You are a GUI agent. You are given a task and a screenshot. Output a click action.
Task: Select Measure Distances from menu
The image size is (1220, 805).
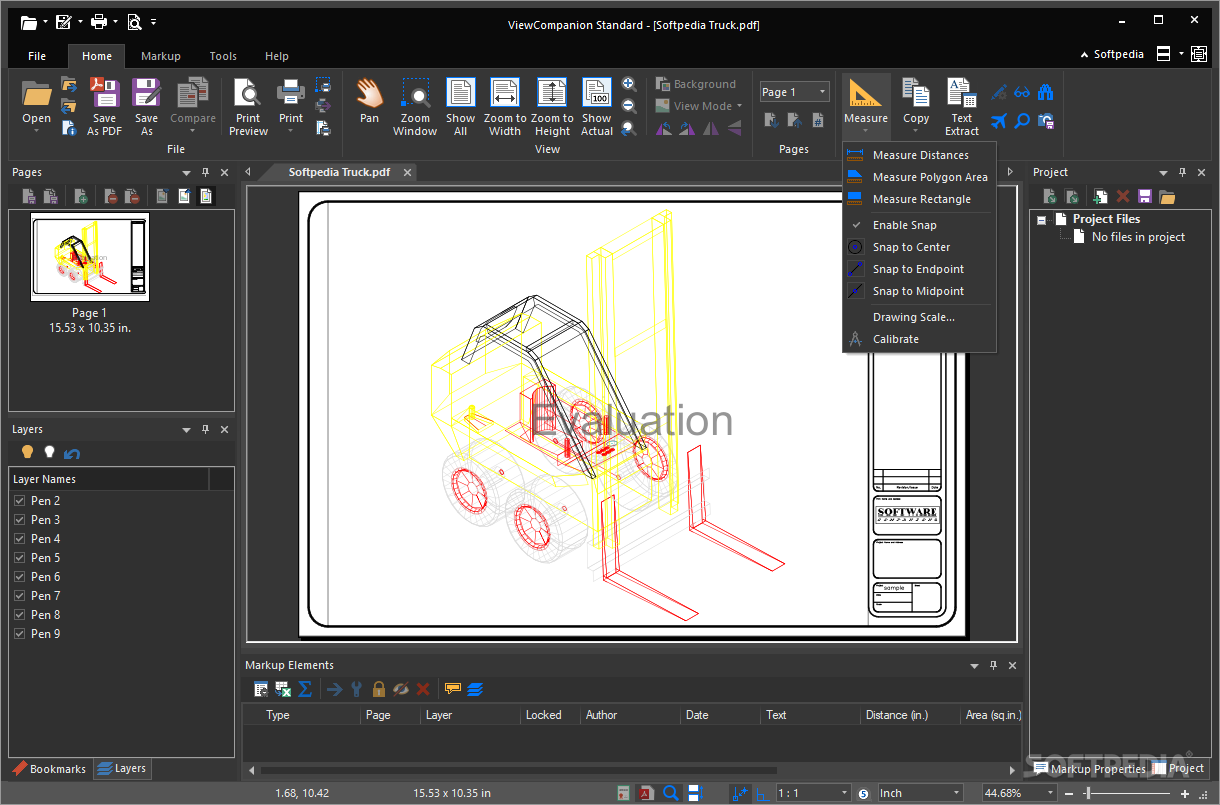920,155
